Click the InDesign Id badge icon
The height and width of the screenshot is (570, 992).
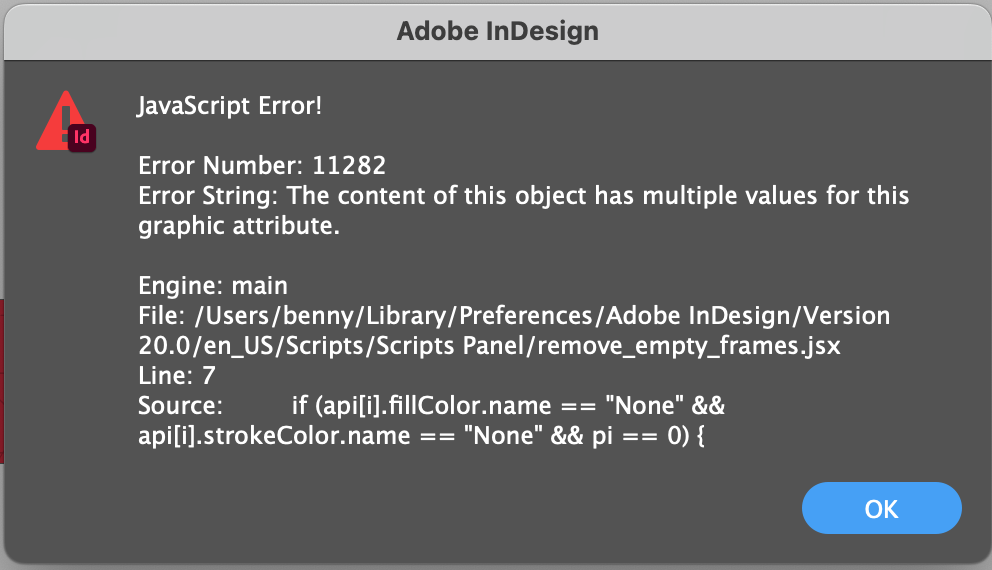point(84,137)
